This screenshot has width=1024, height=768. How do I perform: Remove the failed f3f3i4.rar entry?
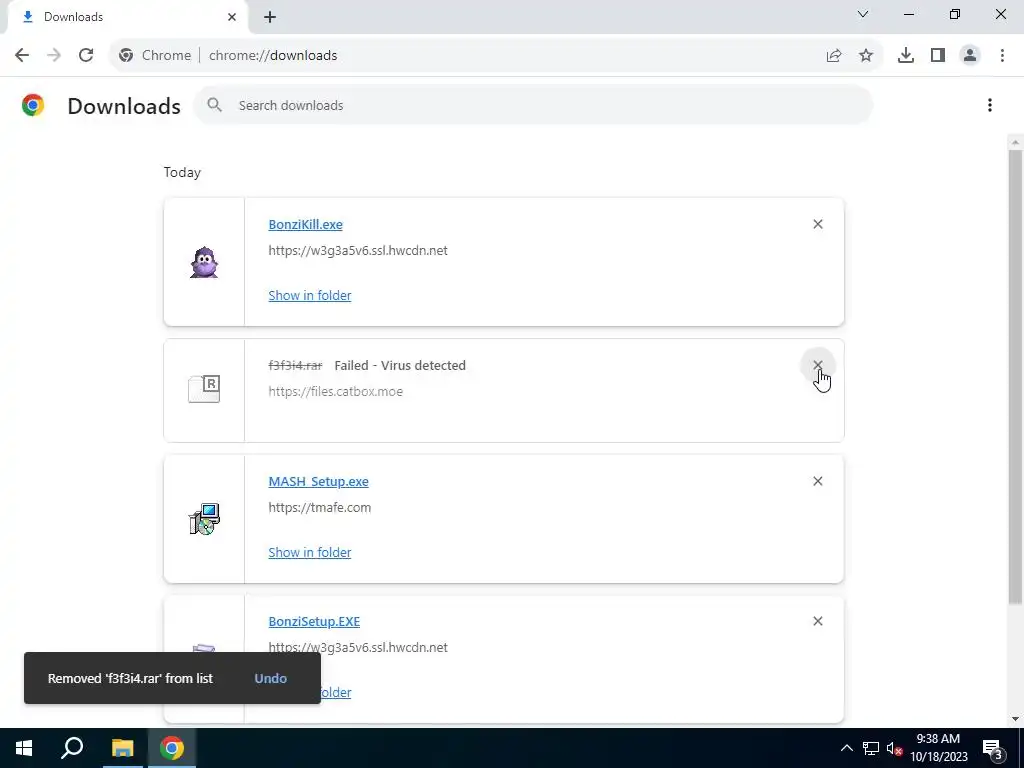tap(818, 365)
